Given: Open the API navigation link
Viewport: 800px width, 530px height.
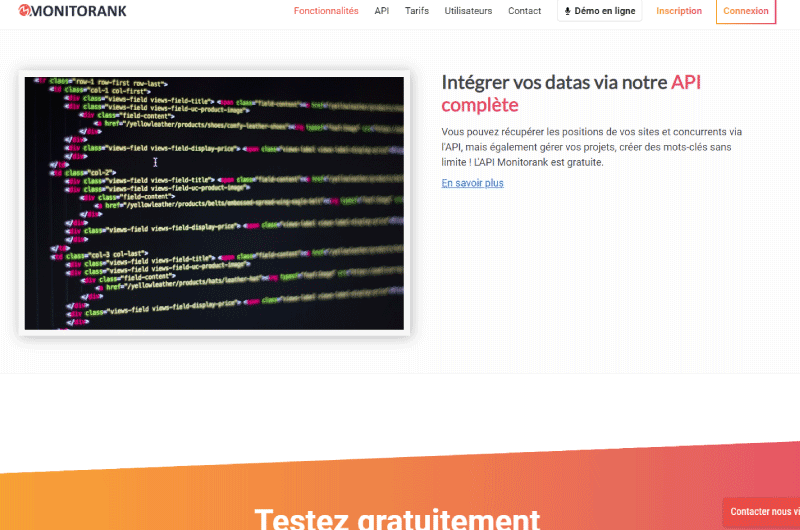Looking at the screenshot, I should tap(382, 11).
